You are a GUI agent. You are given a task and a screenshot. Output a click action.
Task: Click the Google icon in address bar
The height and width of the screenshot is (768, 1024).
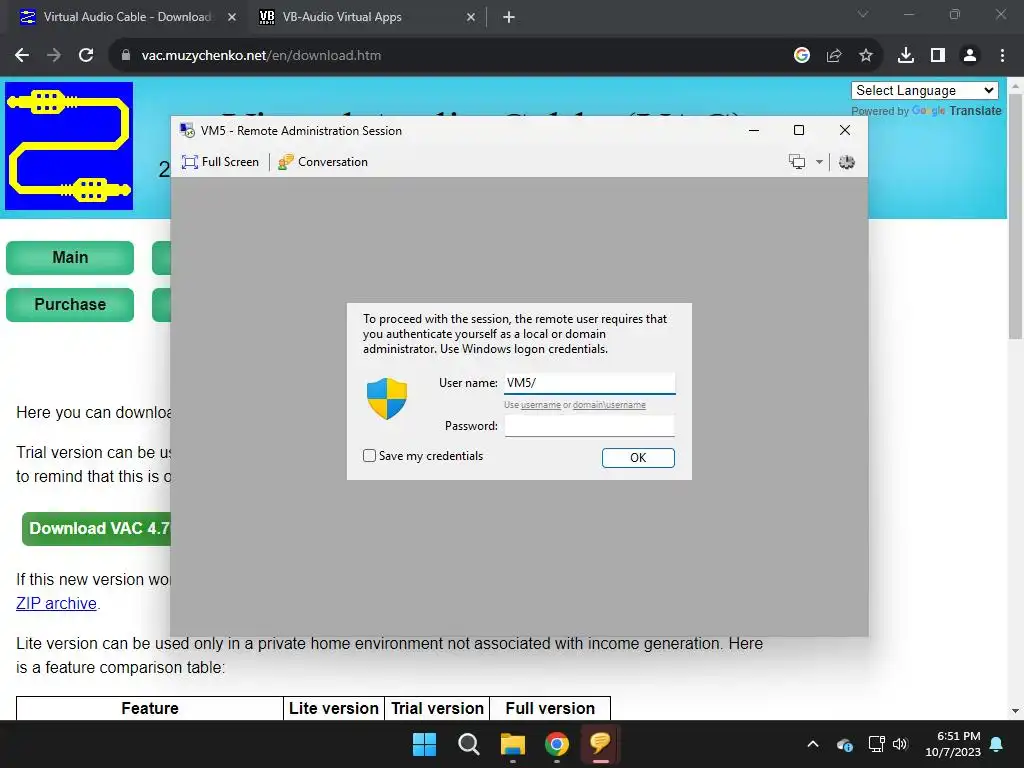point(802,56)
